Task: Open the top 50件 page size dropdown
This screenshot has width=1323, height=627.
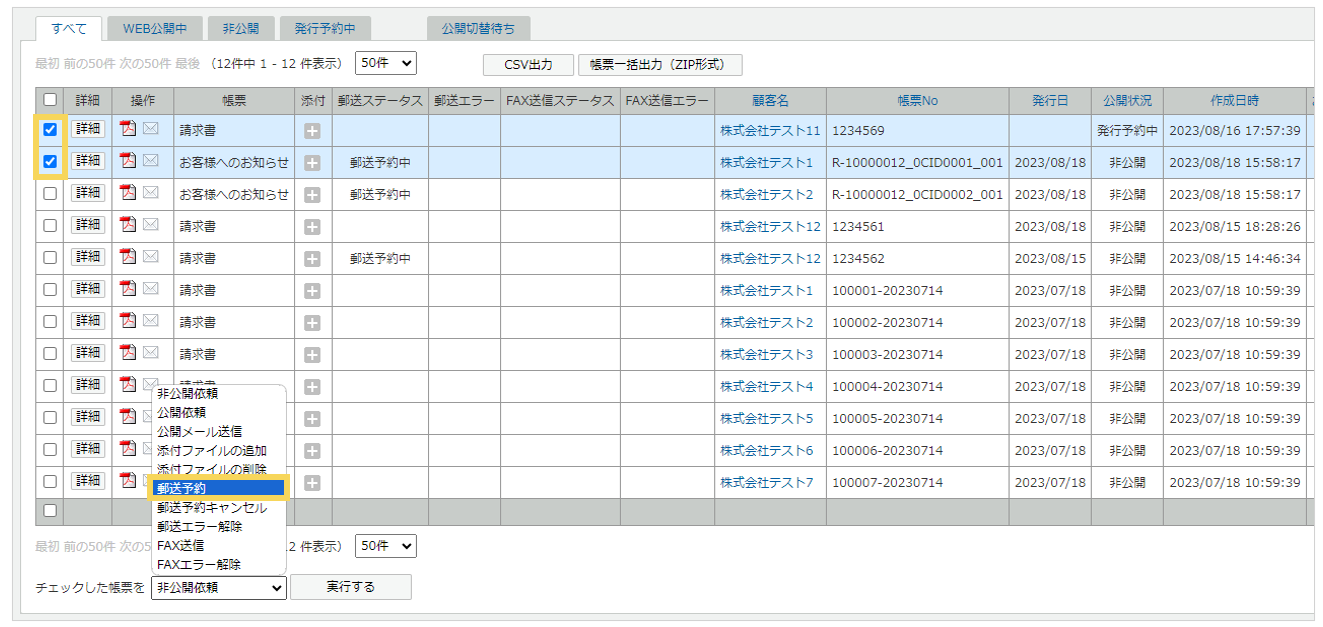Action: point(385,62)
